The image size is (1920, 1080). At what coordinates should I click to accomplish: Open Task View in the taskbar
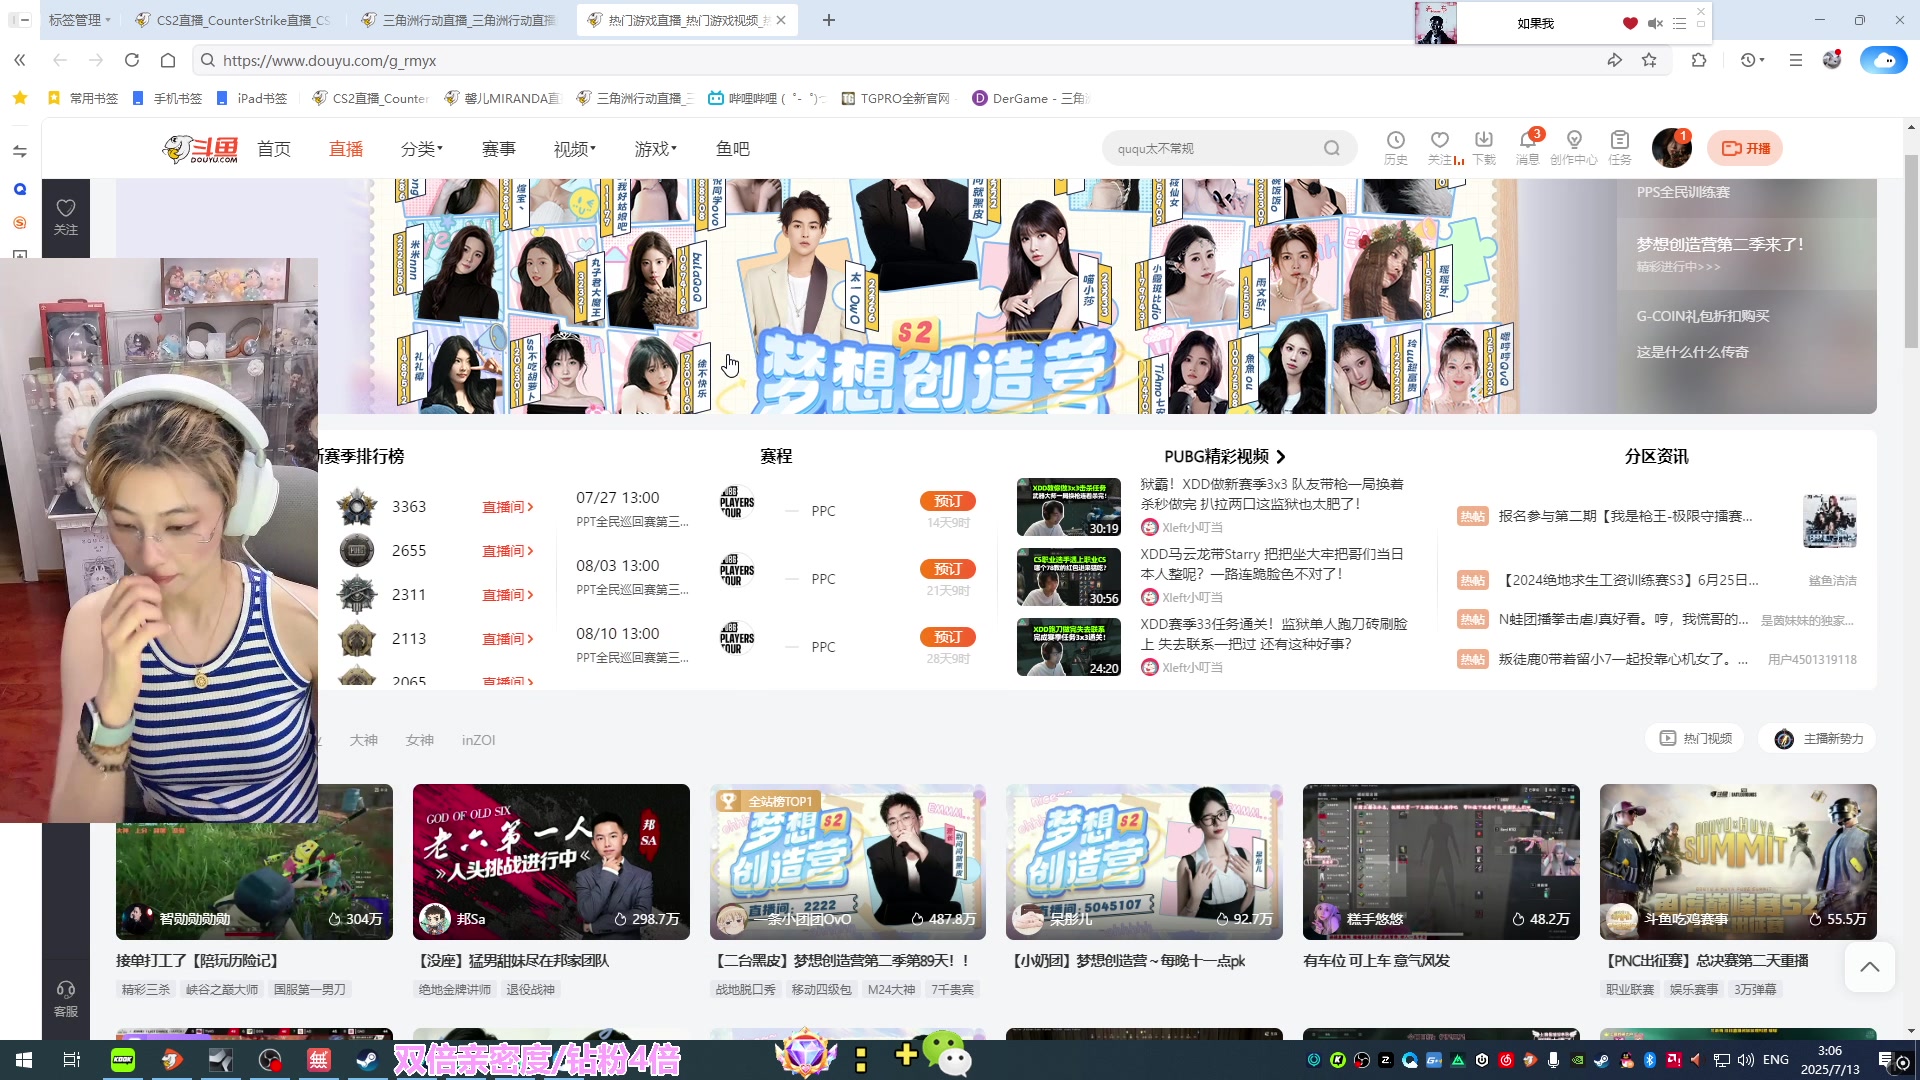point(72,1060)
